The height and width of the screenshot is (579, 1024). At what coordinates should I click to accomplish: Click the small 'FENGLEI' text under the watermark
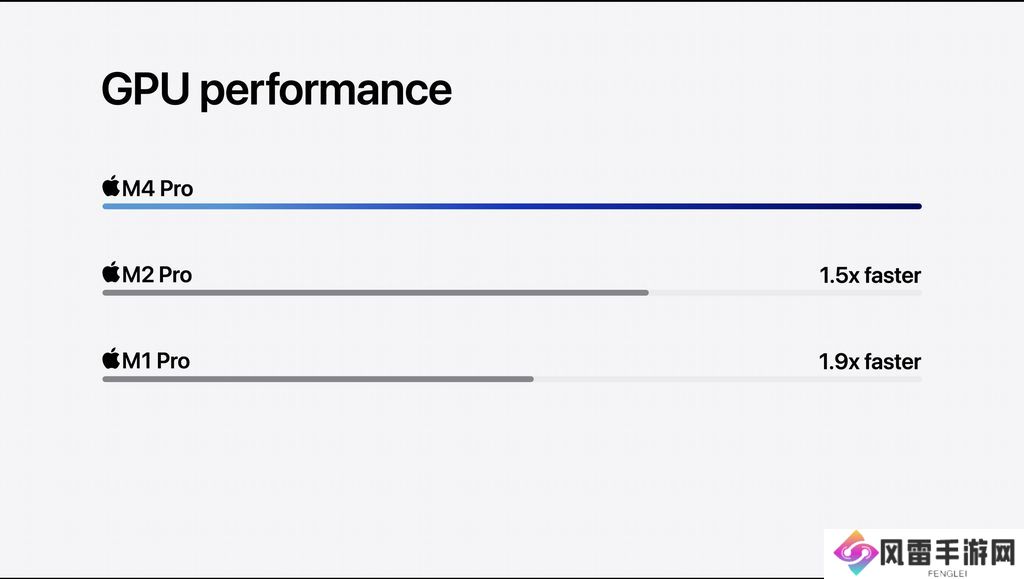[x=947, y=573]
